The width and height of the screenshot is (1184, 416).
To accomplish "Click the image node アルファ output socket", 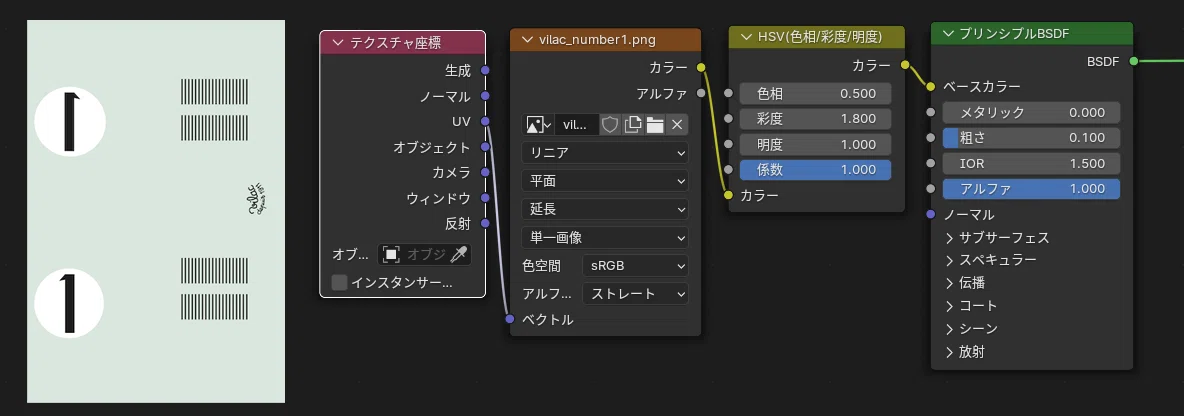I will point(701,93).
